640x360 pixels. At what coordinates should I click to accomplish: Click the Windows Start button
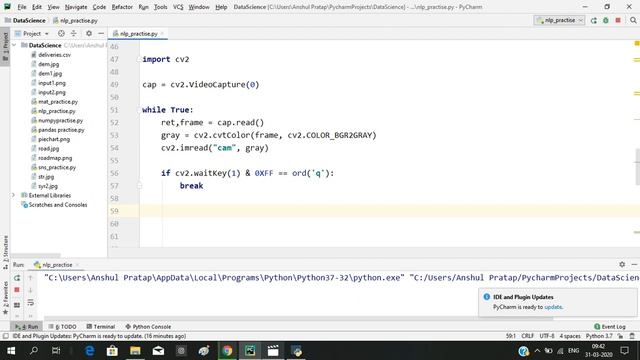pyautogui.click(x=11, y=350)
